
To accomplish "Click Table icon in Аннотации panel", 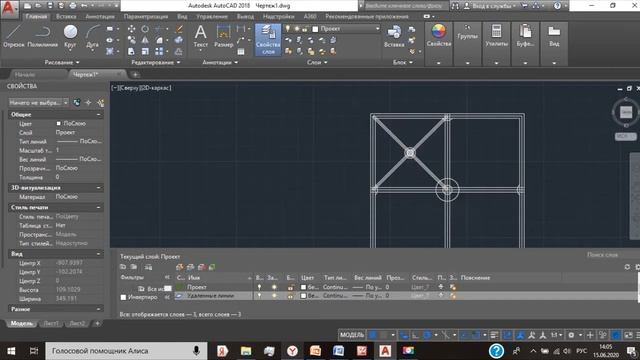I will [241, 51].
